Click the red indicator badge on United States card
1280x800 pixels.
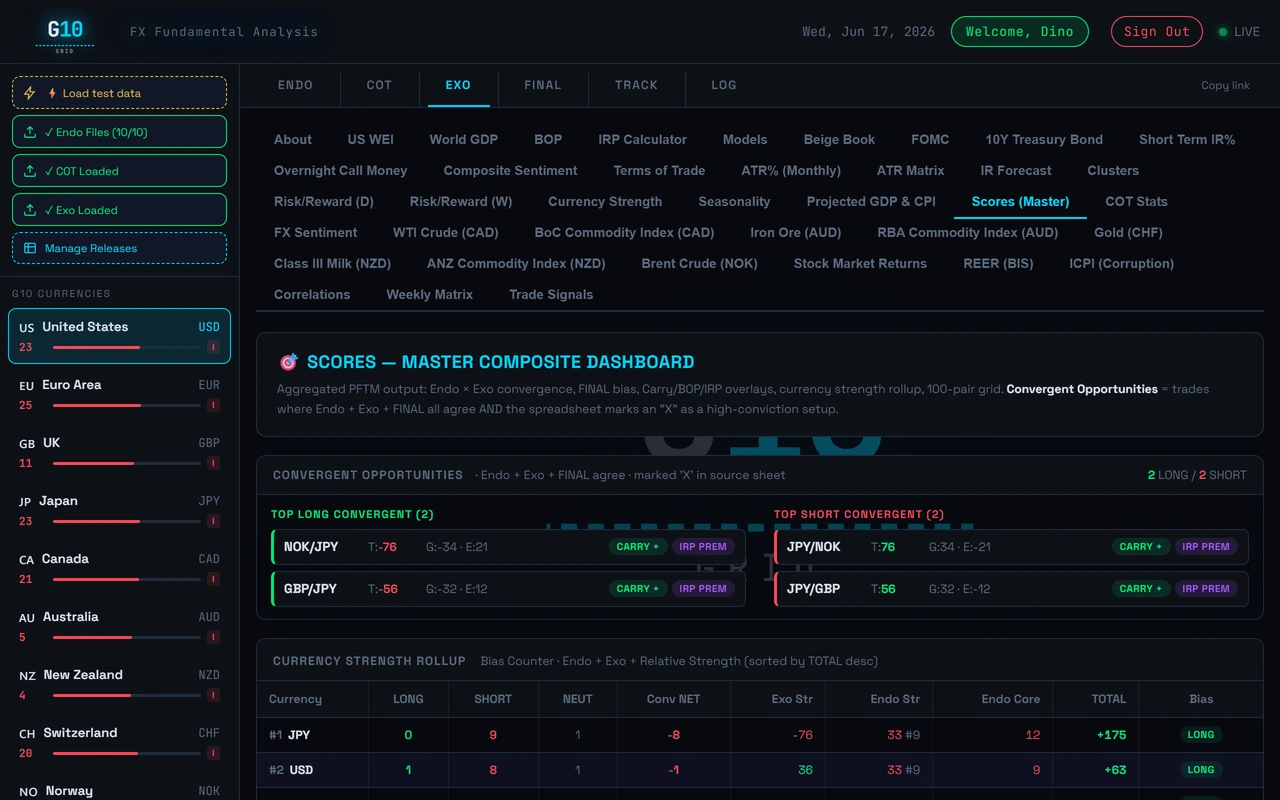click(213, 347)
